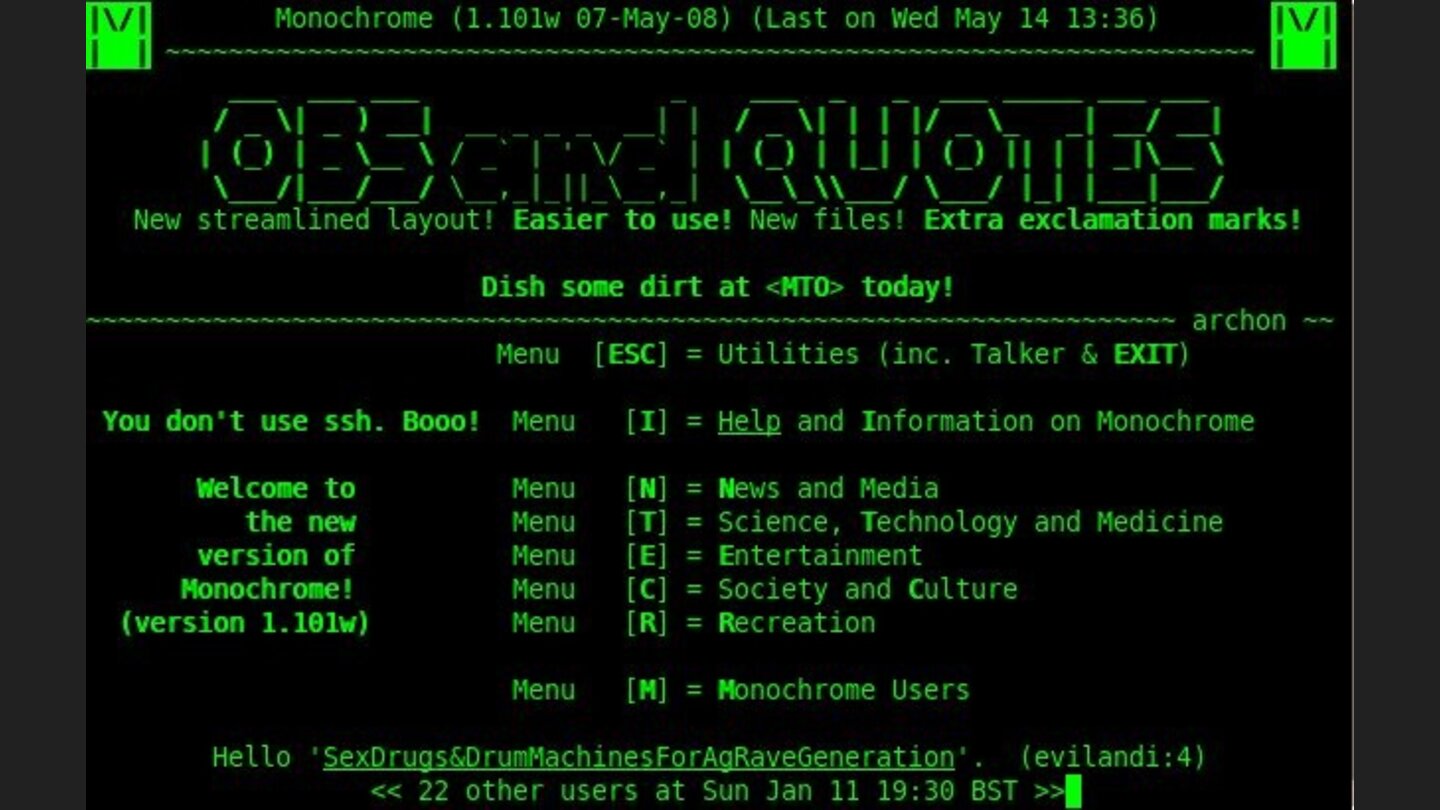1440x810 pixels.
Task: Go to the [R] Recreation menu
Action: click(x=694, y=622)
